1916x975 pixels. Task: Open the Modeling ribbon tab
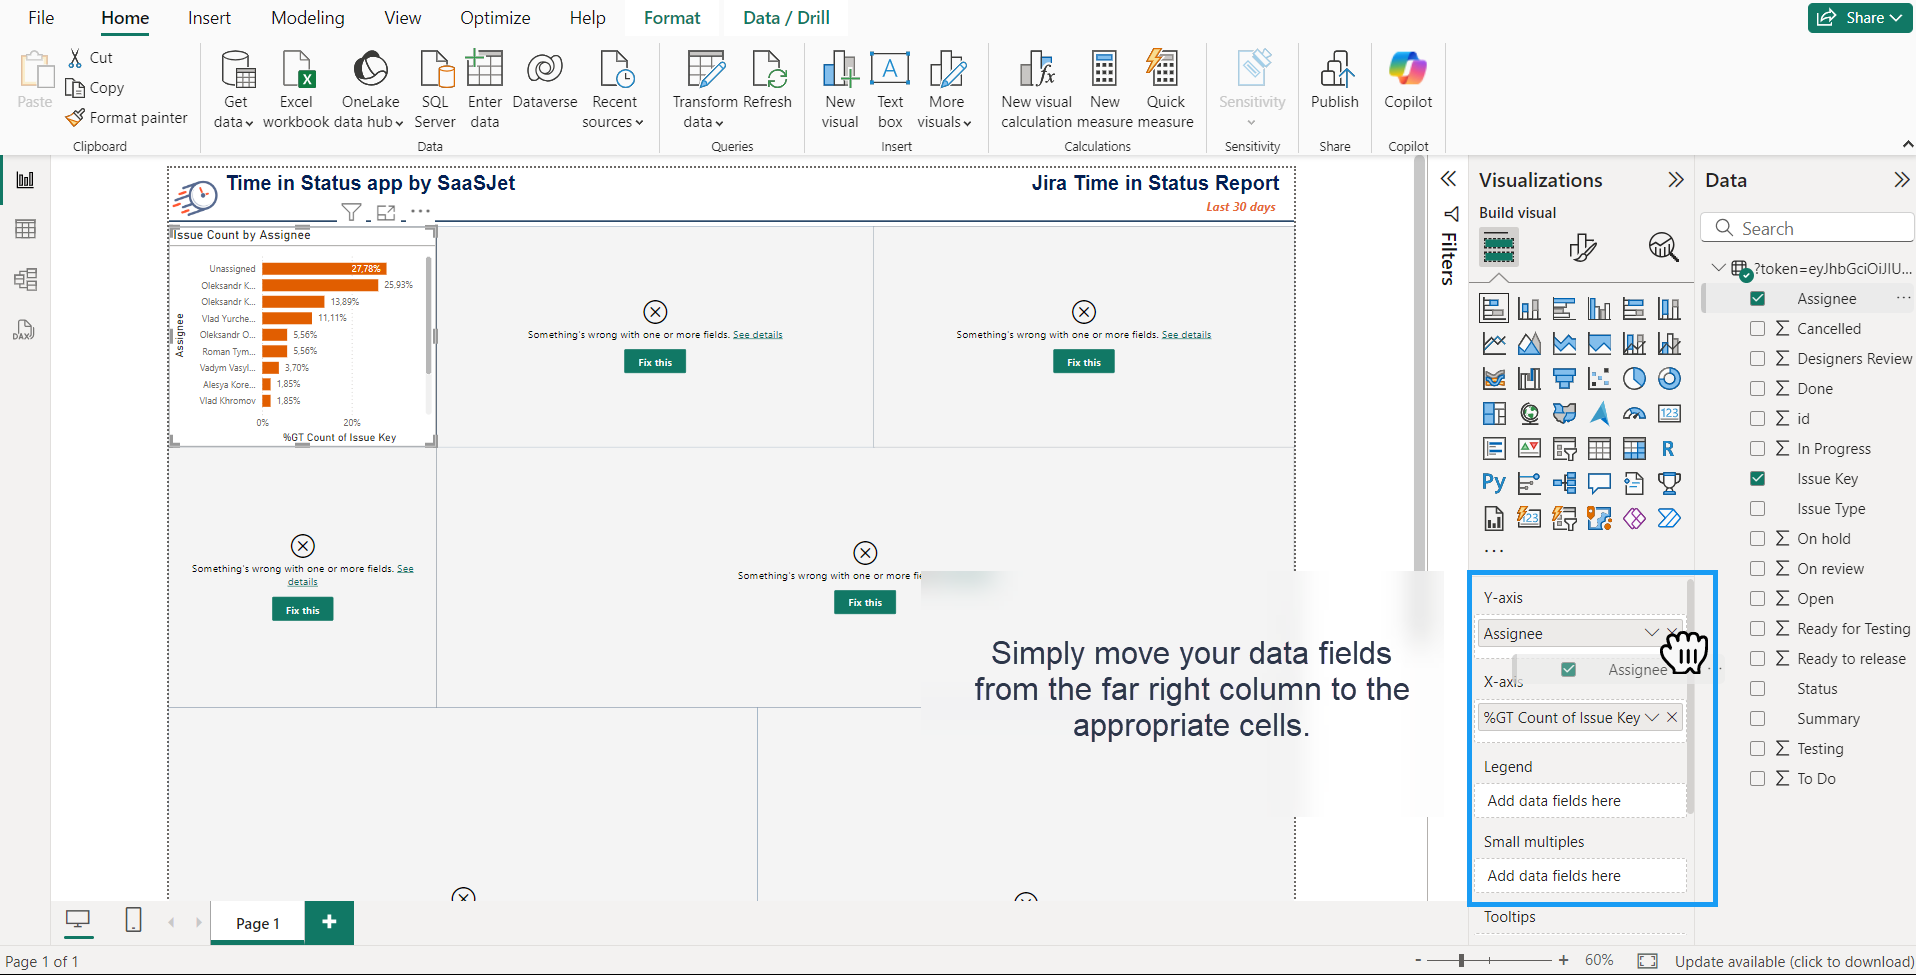click(307, 18)
